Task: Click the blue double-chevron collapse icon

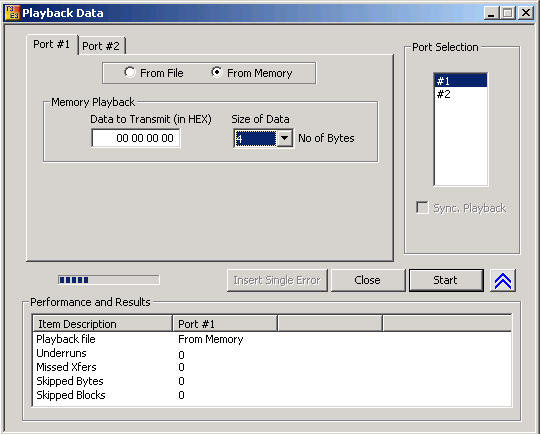Action: (502, 280)
